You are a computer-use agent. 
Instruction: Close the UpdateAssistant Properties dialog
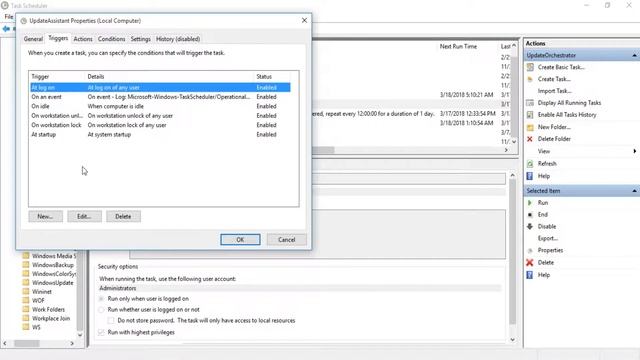coord(304,20)
